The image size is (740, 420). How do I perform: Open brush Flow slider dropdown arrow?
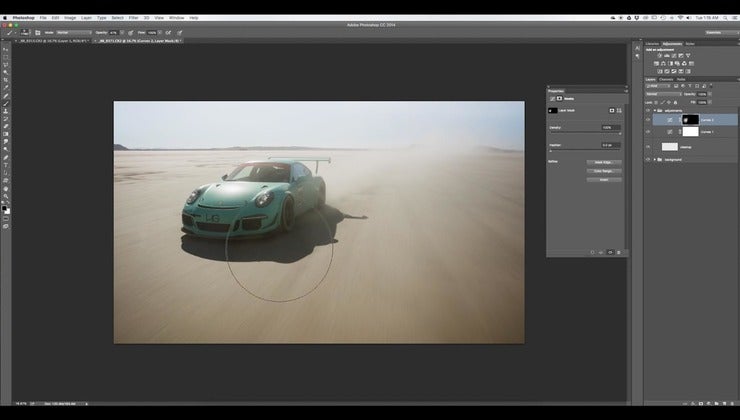coord(160,33)
